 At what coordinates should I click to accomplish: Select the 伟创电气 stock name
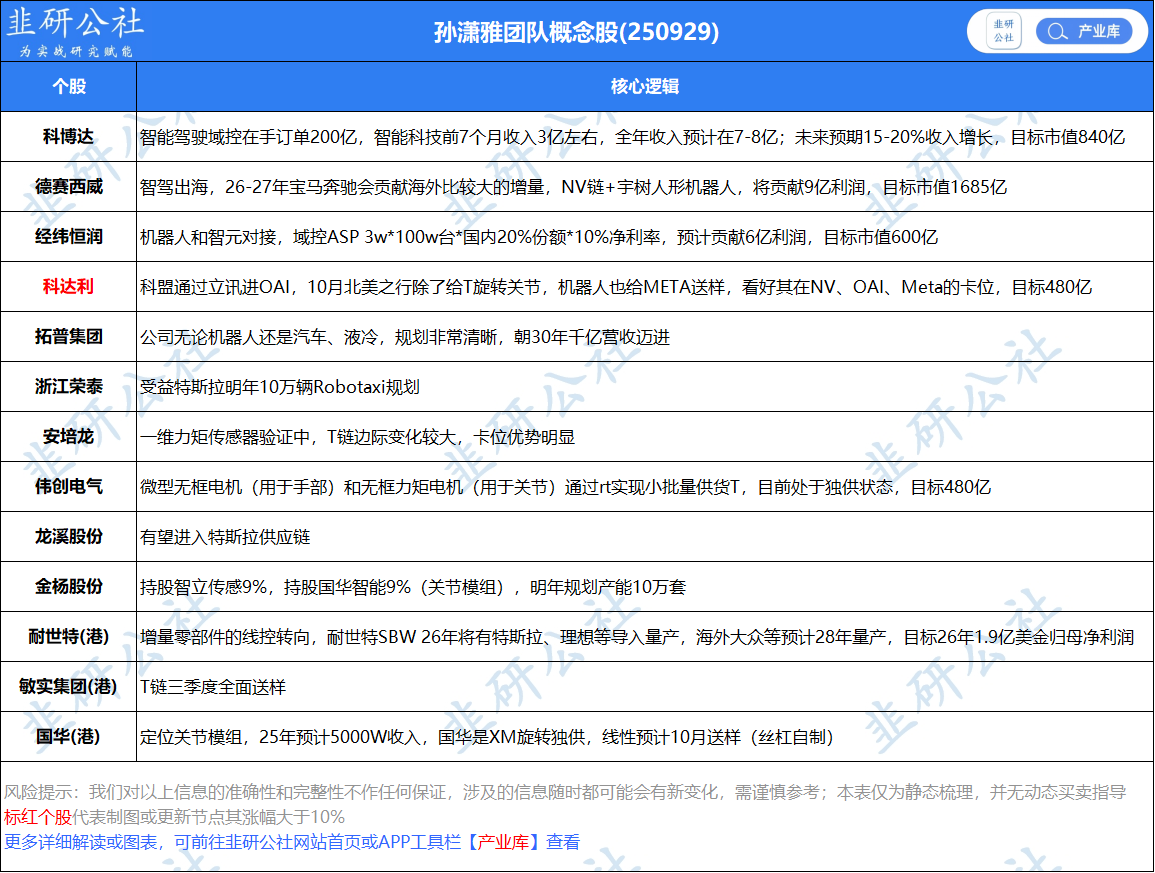[x=68, y=487]
